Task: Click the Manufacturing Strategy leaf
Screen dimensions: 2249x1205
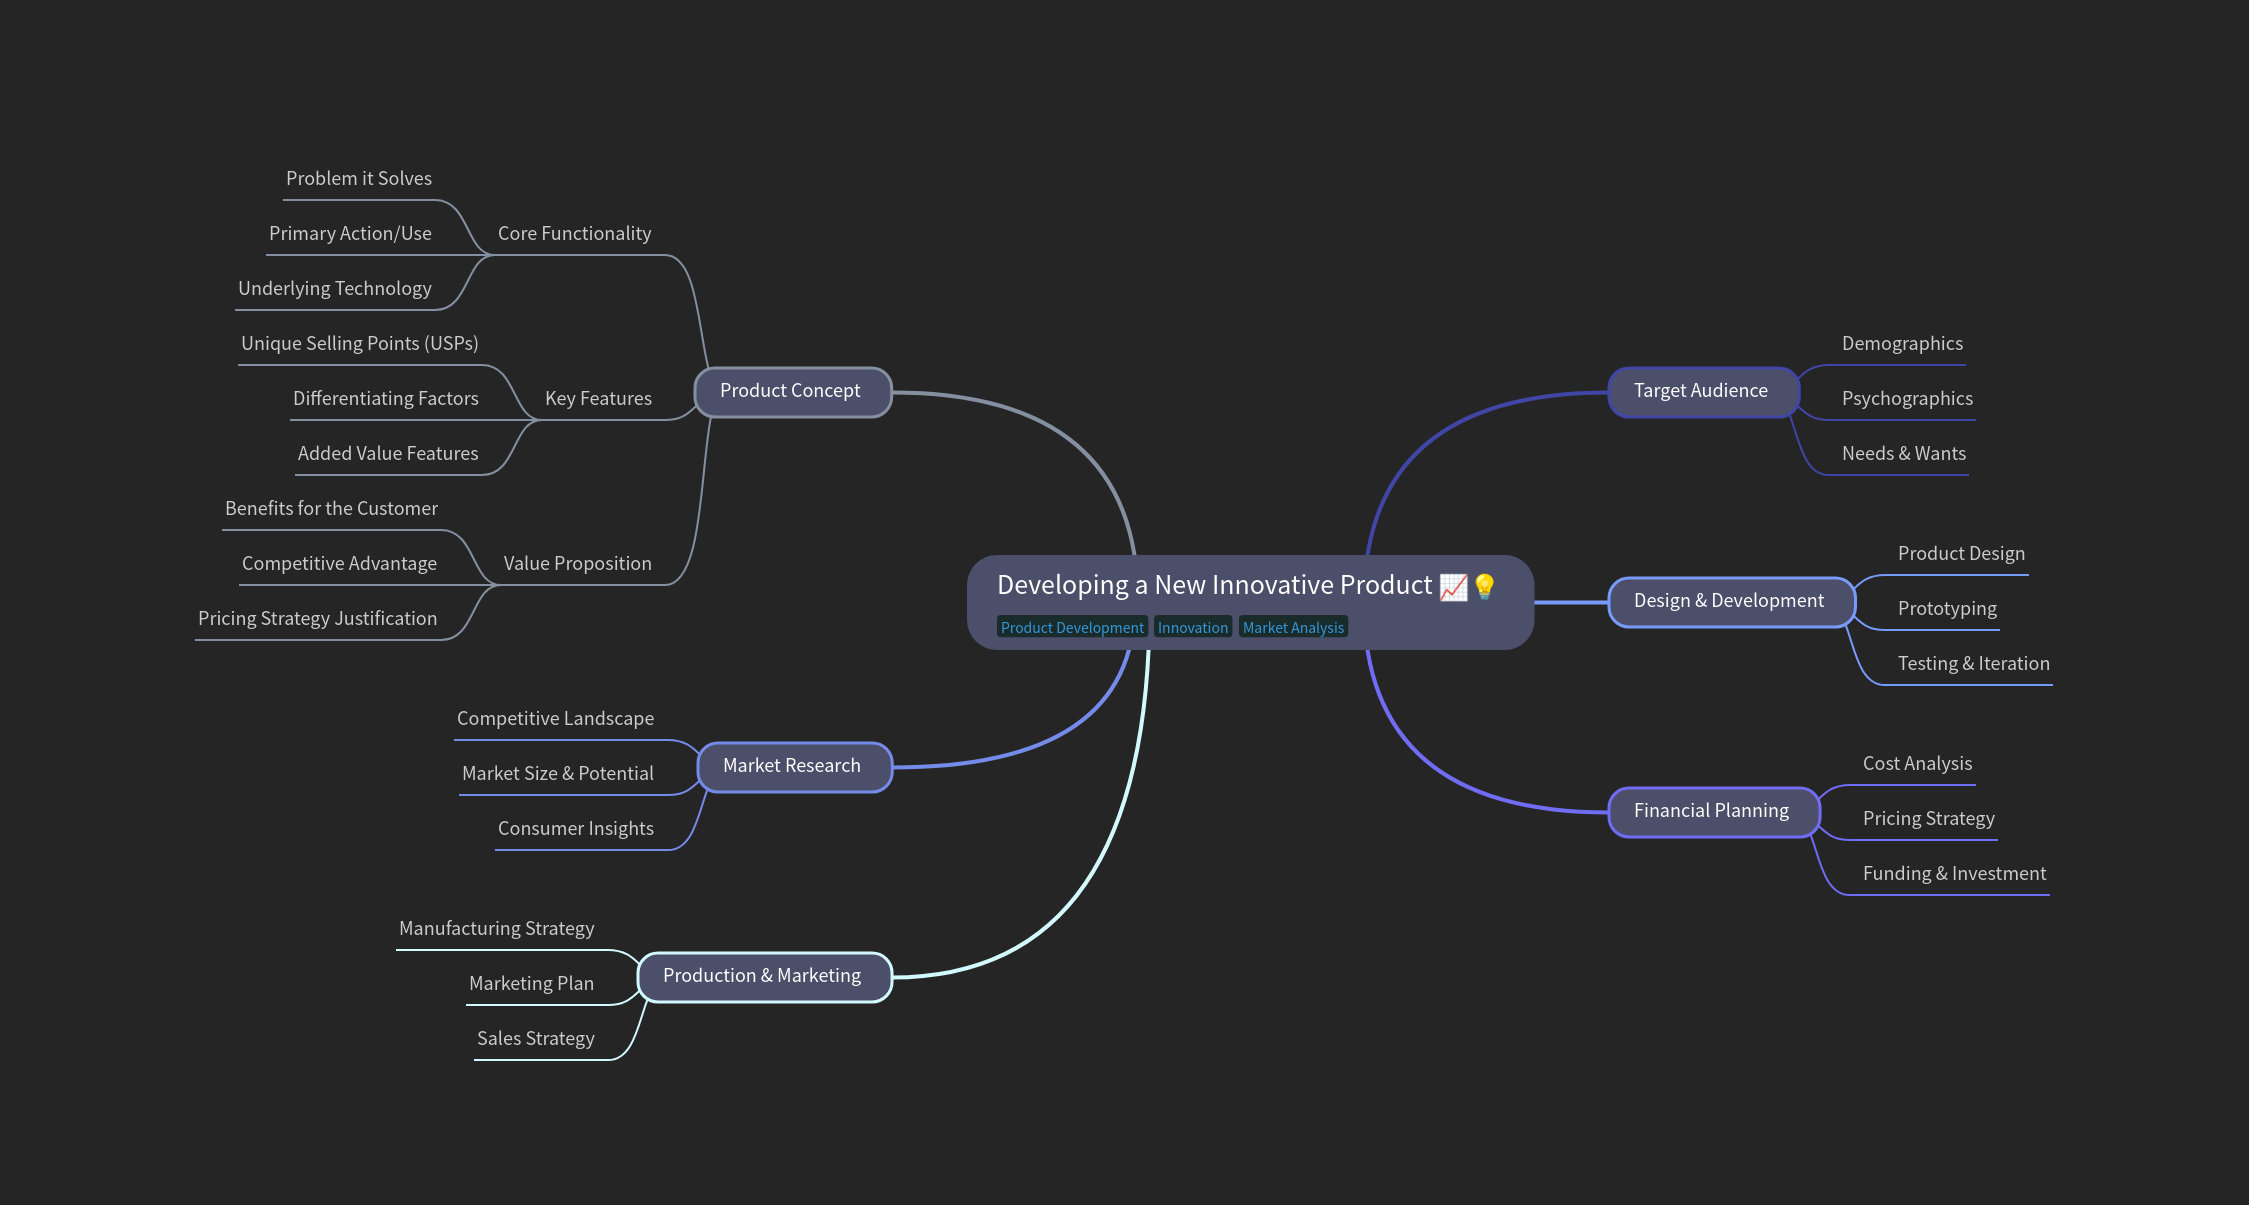Action: coord(496,929)
